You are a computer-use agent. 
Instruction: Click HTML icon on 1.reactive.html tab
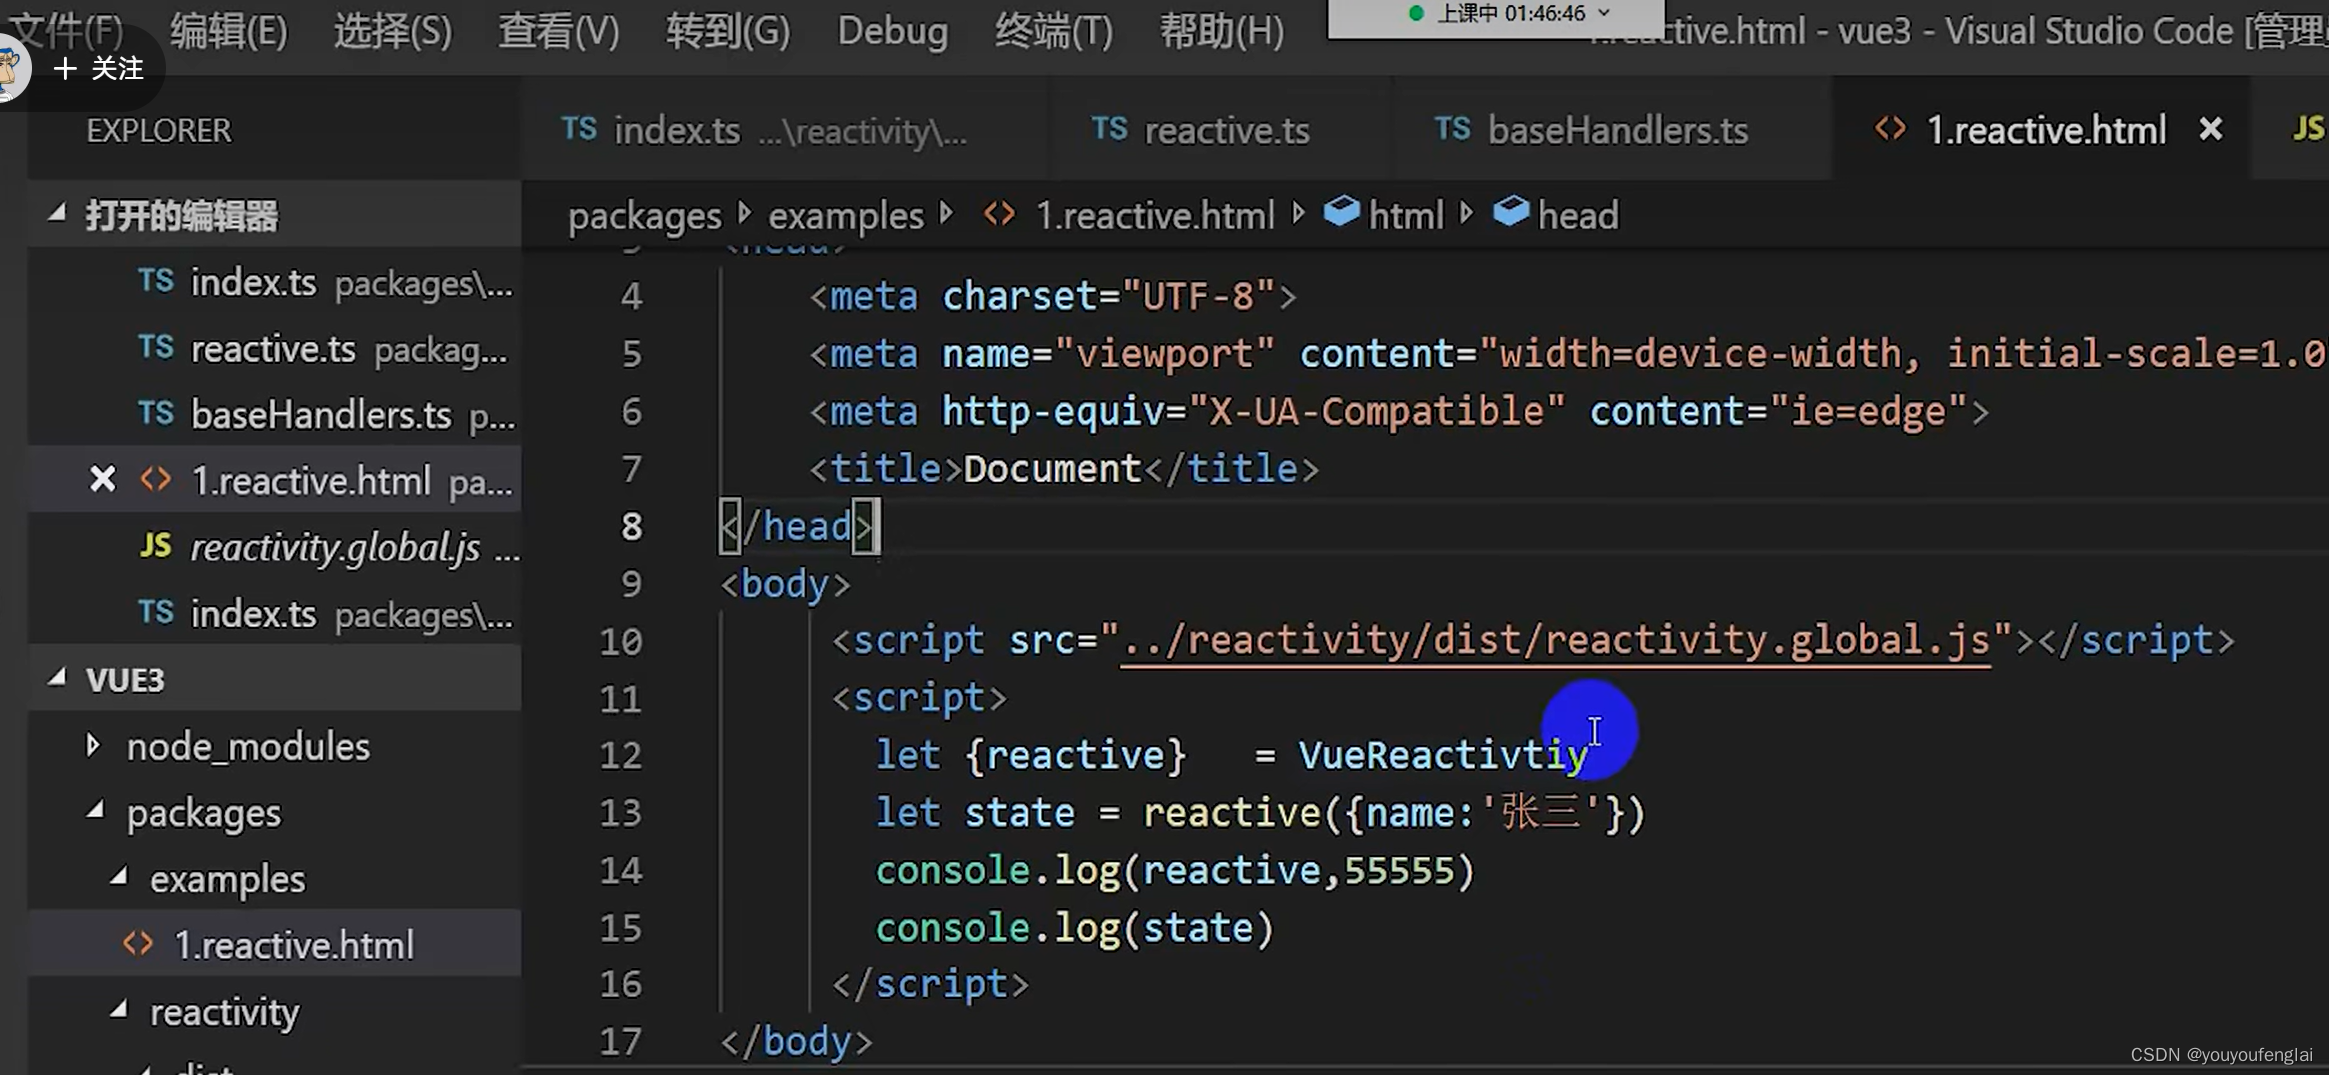pos(1890,129)
